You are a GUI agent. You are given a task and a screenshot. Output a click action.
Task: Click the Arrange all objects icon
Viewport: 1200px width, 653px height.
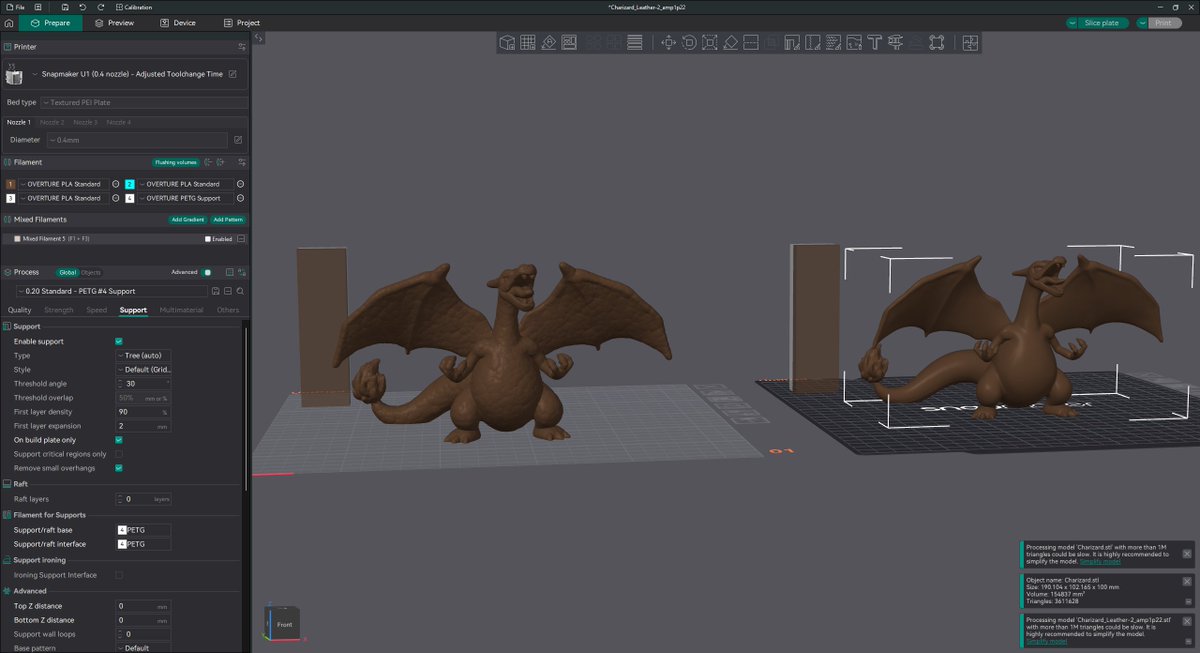tap(569, 42)
